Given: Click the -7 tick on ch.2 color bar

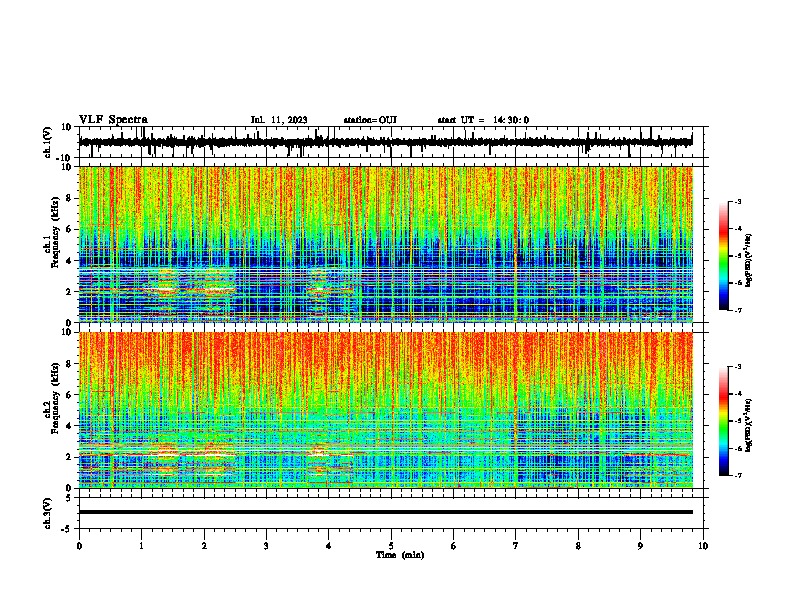Looking at the screenshot, I should [738, 475].
